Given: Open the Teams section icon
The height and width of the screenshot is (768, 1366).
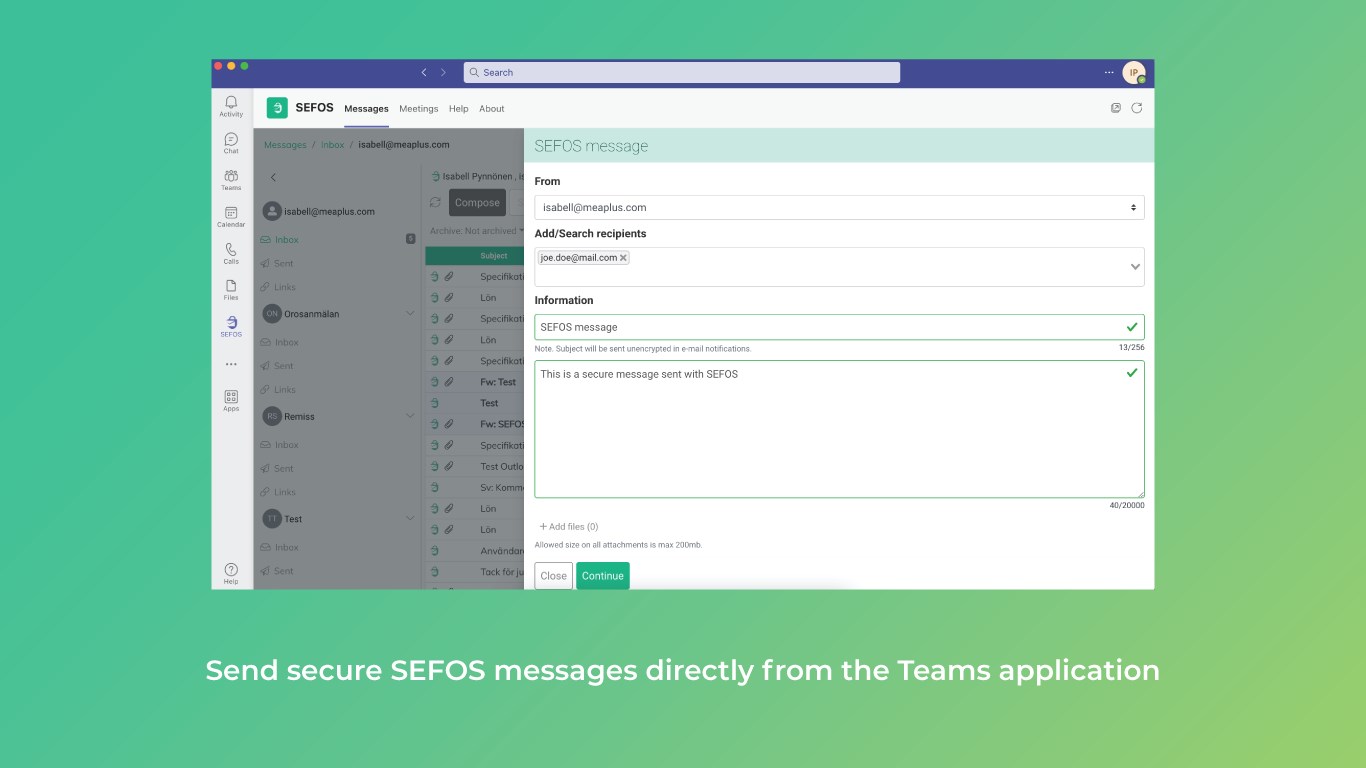Looking at the screenshot, I should click(231, 180).
